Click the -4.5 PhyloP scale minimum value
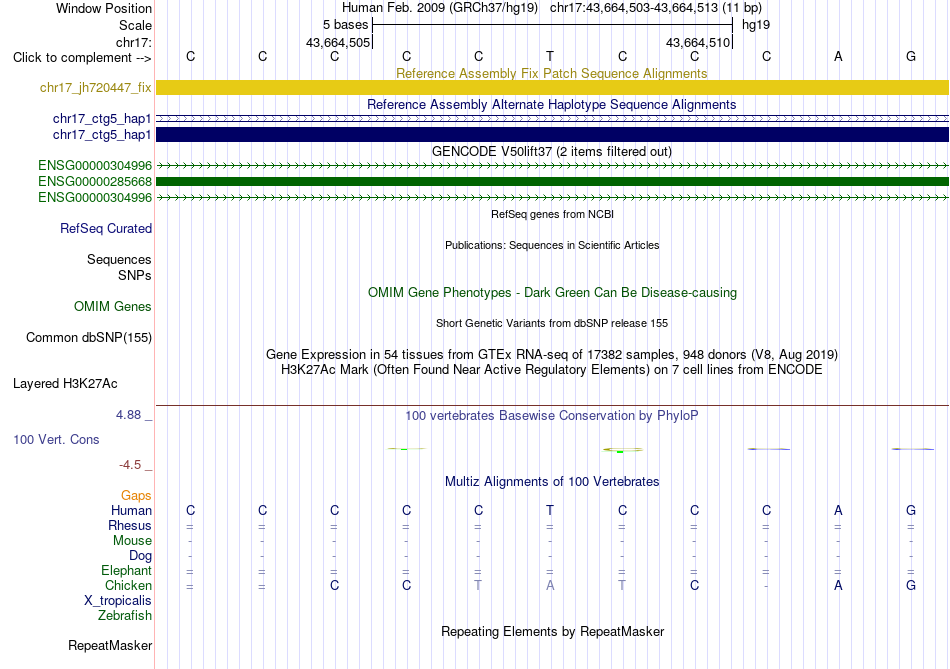 (130, 465)
